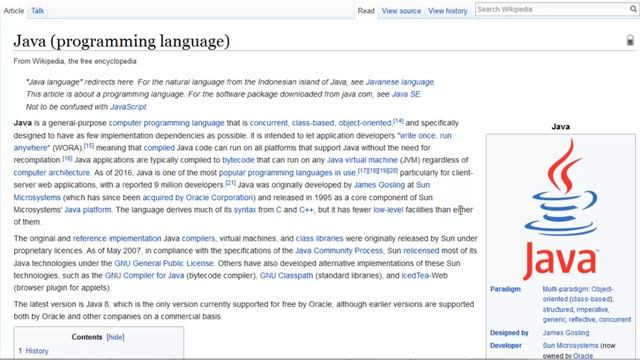Follow the Javanese language link
The image size is (640, 360).
pyautogui.click(x=400, y=82)
